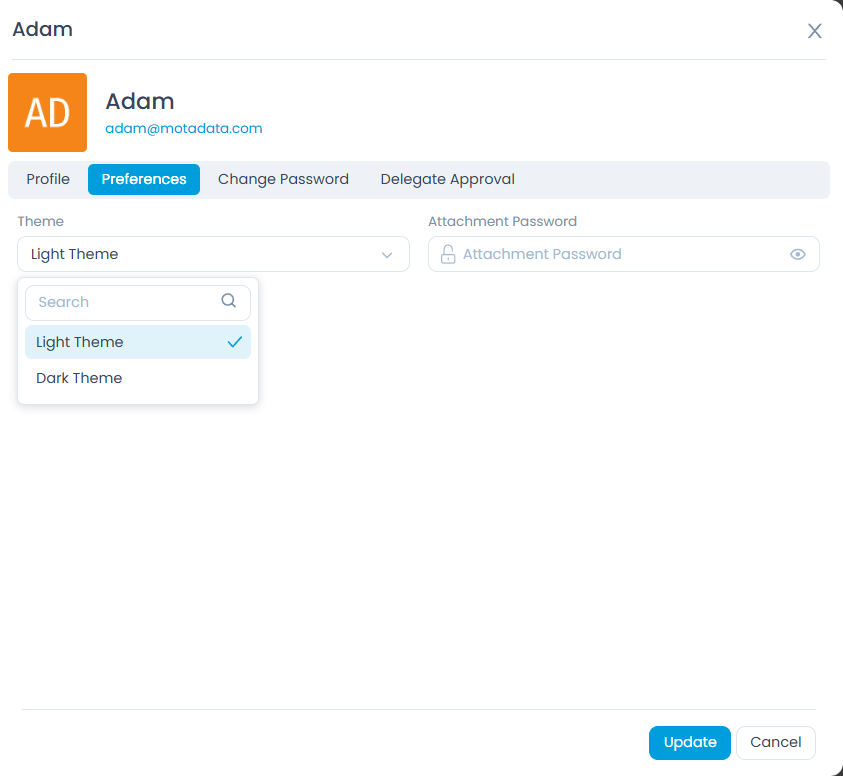Viewport: 843px width, 776px height.
Task: Click the orange AD avatar image
Action: pos(47,112)
